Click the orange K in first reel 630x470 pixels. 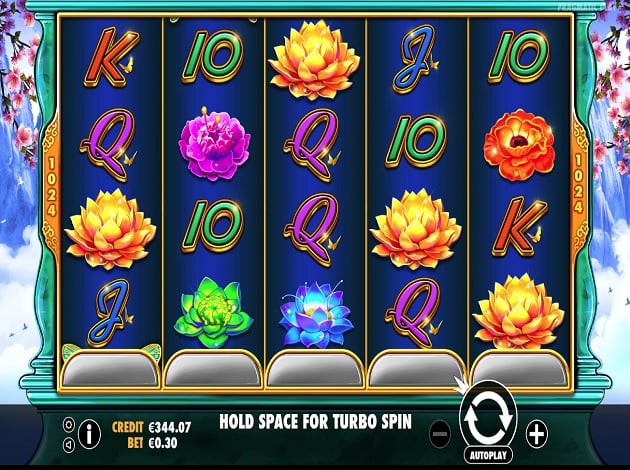[x=111, y=57]
